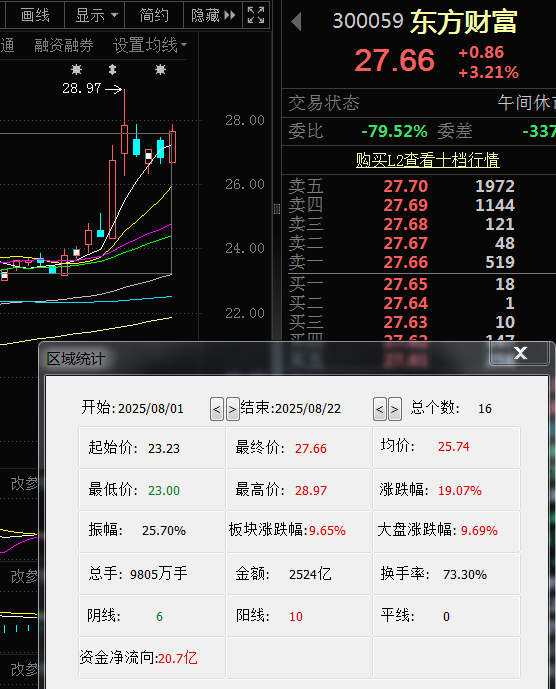
Task: Click the 阴线 count 6
Action: 159,616
